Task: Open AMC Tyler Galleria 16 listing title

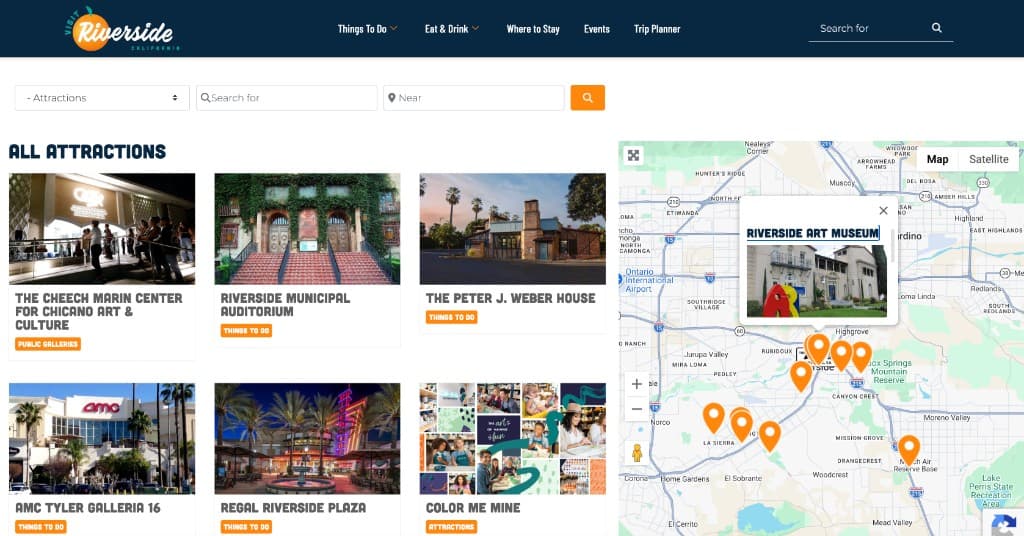Action: [88, 508]
